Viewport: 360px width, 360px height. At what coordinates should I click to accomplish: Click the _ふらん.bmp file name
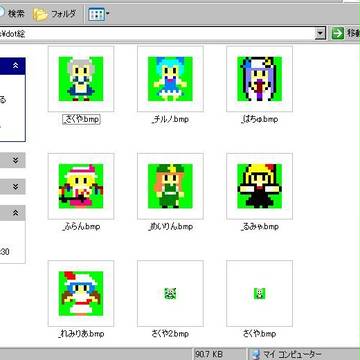(81, 227)
